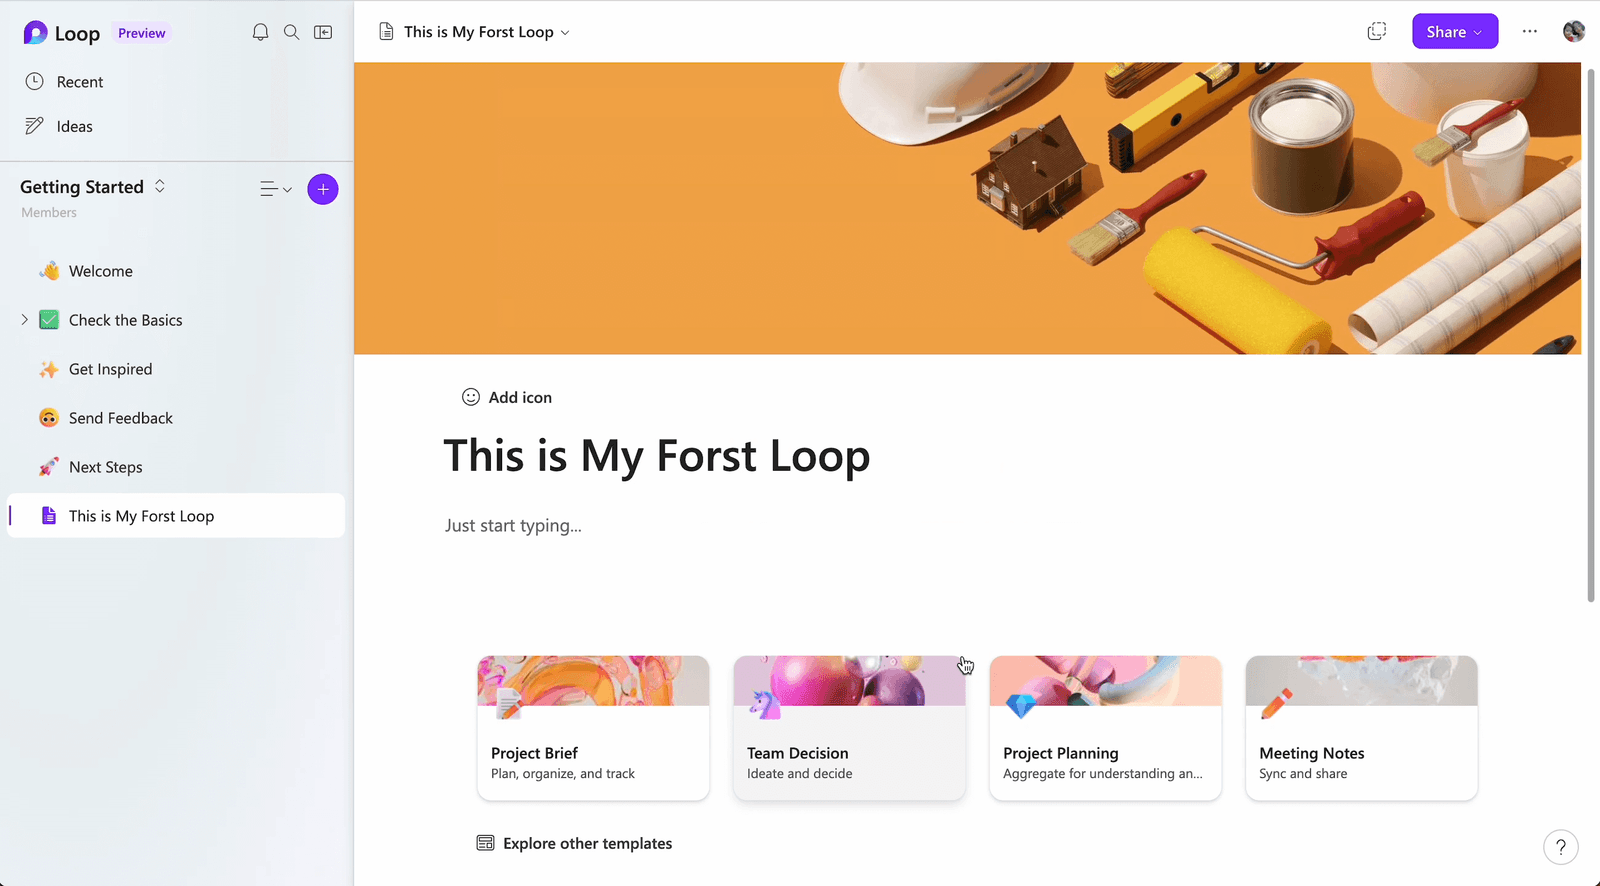Click the user profile avatar
This screenshot has width=1600, height=886.
[x=1574, y=31]
